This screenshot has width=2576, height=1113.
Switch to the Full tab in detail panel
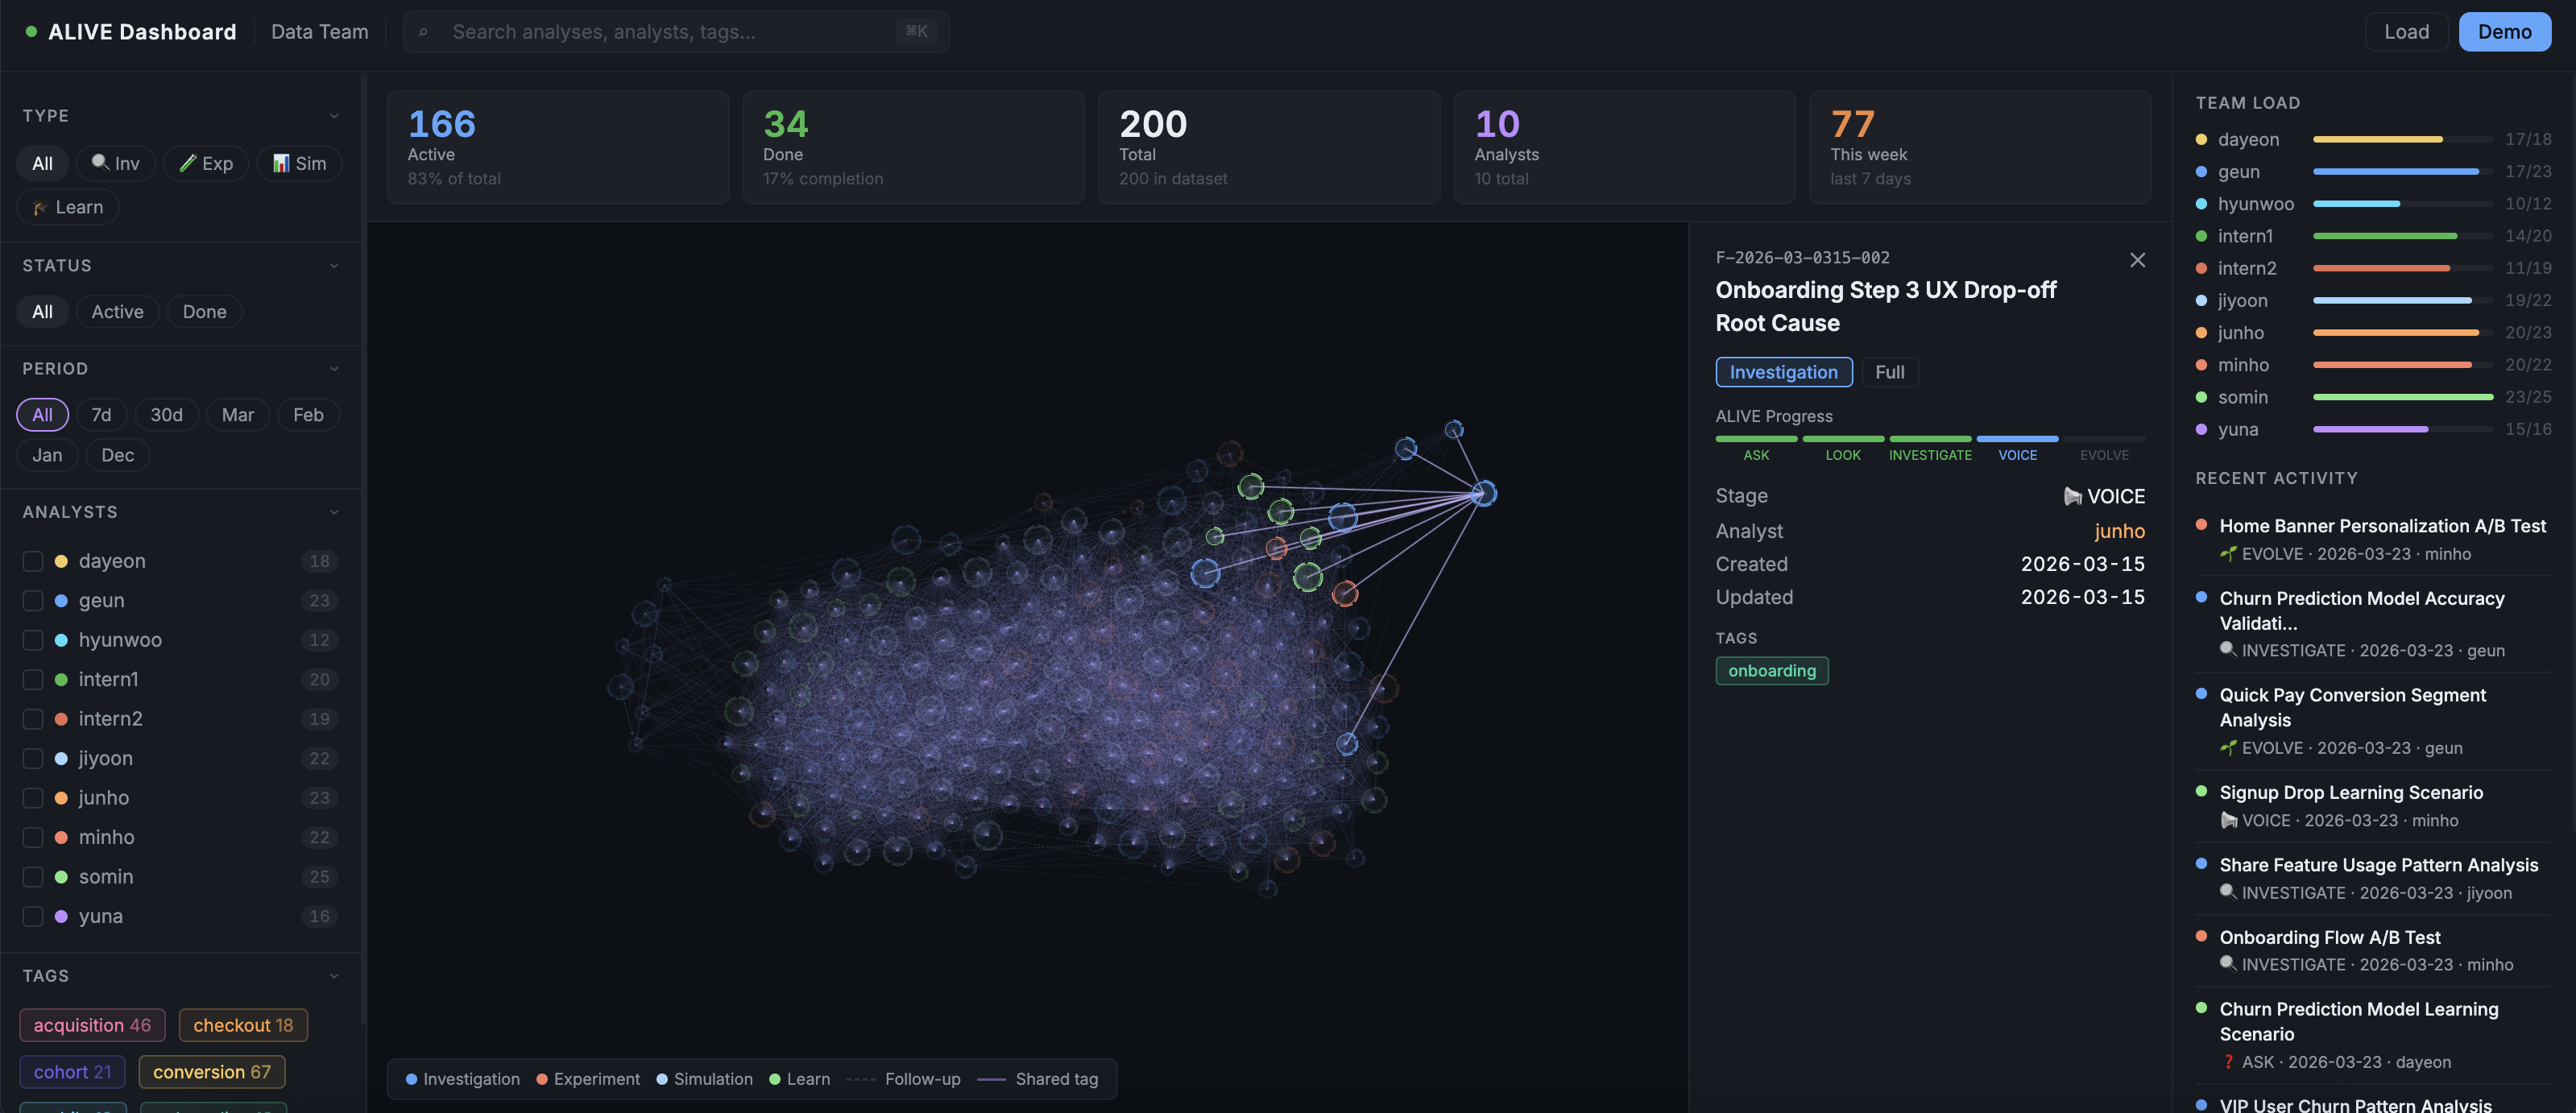[1890, 371]
